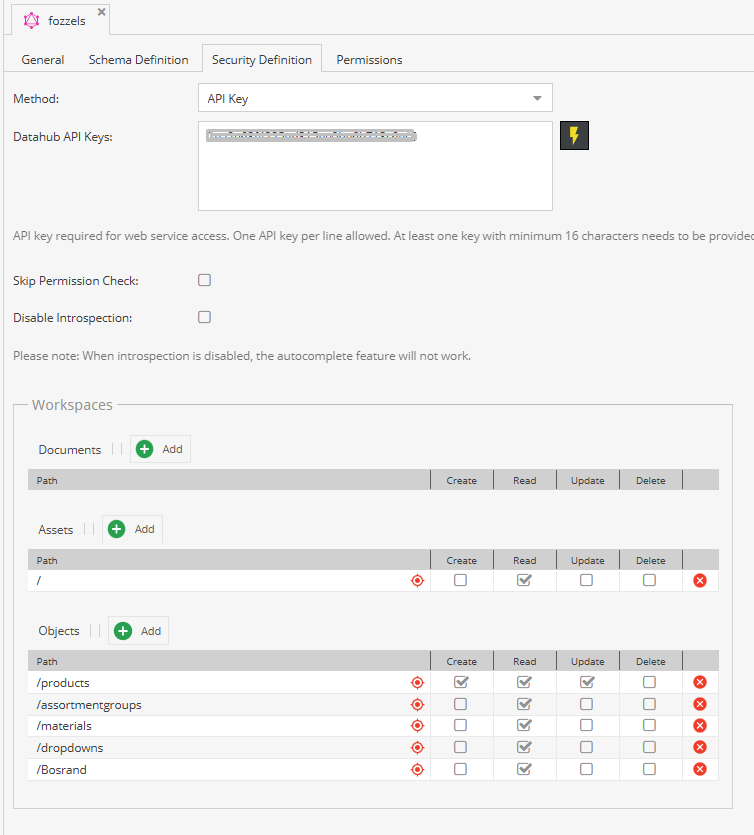754x835 pixels.
Task: Locate path target icon for /Bosrand row
Action: [417, 769]
